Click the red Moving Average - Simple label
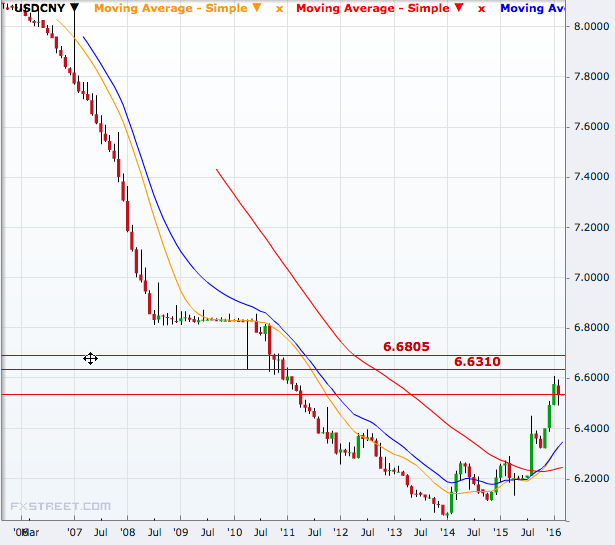 [x=373, y=8]
